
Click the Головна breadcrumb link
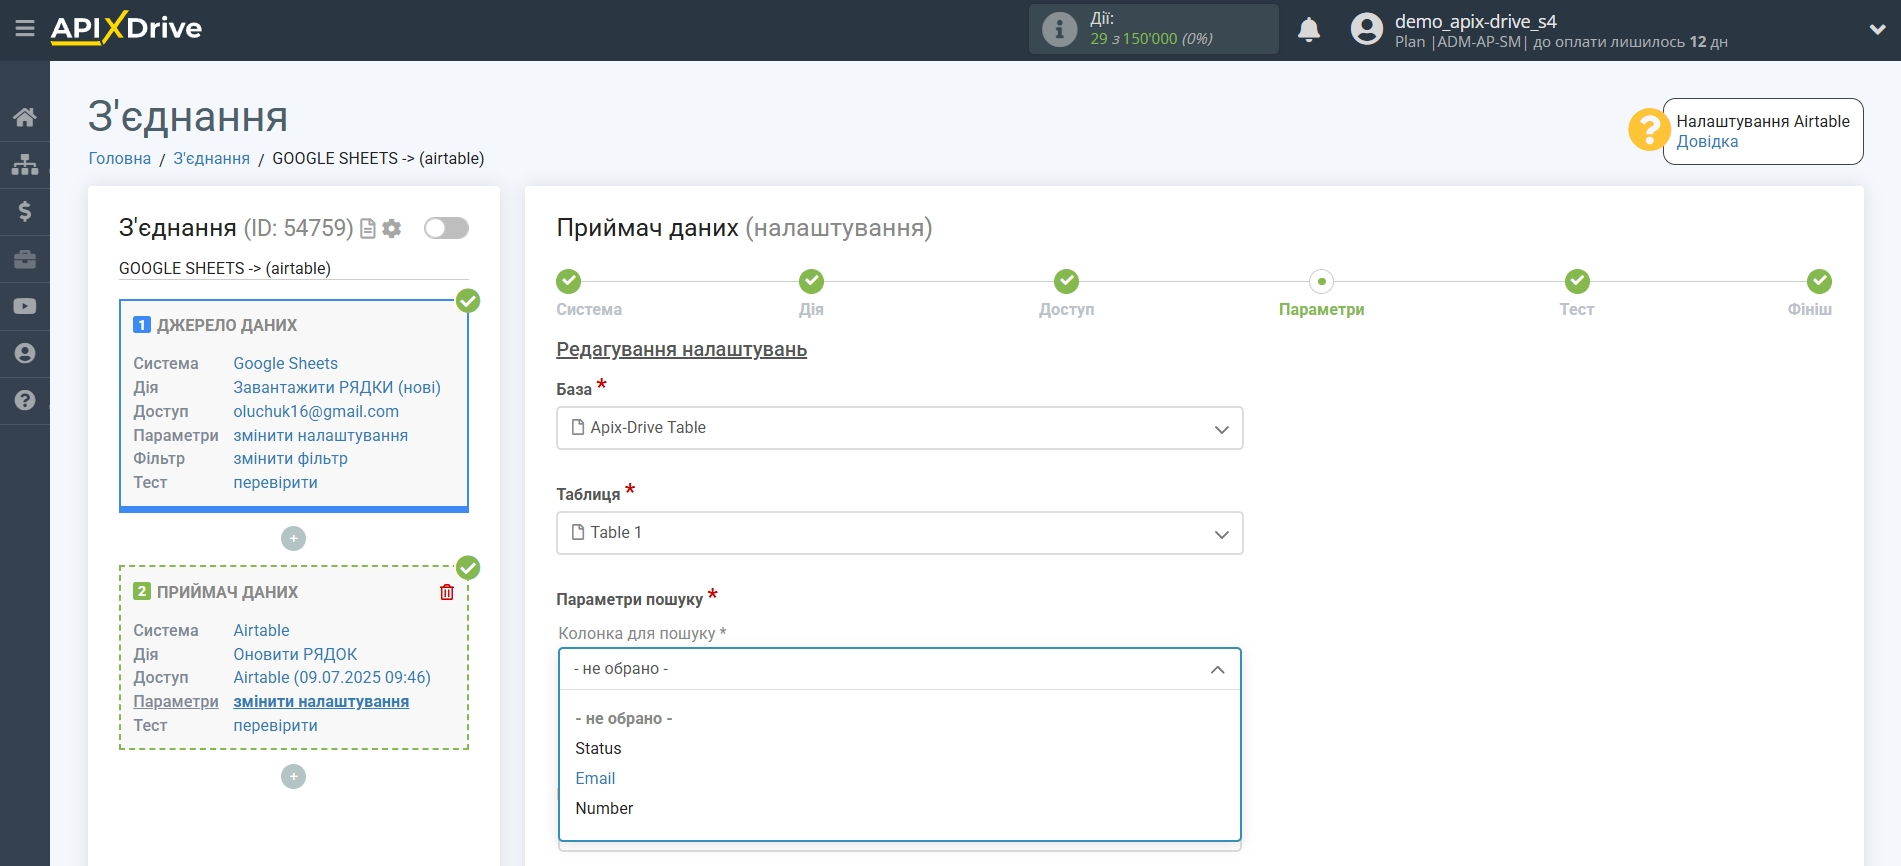point(120,158)
